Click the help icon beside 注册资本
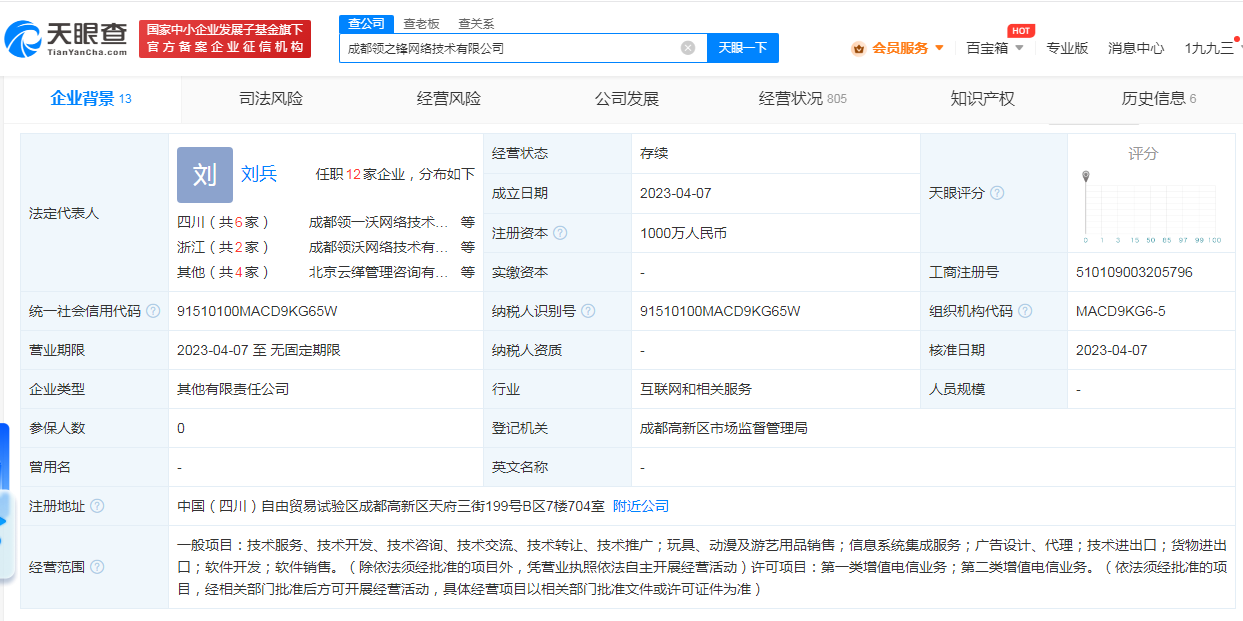Viewport: 1243px width, 621px height. (x=560, y=233)
